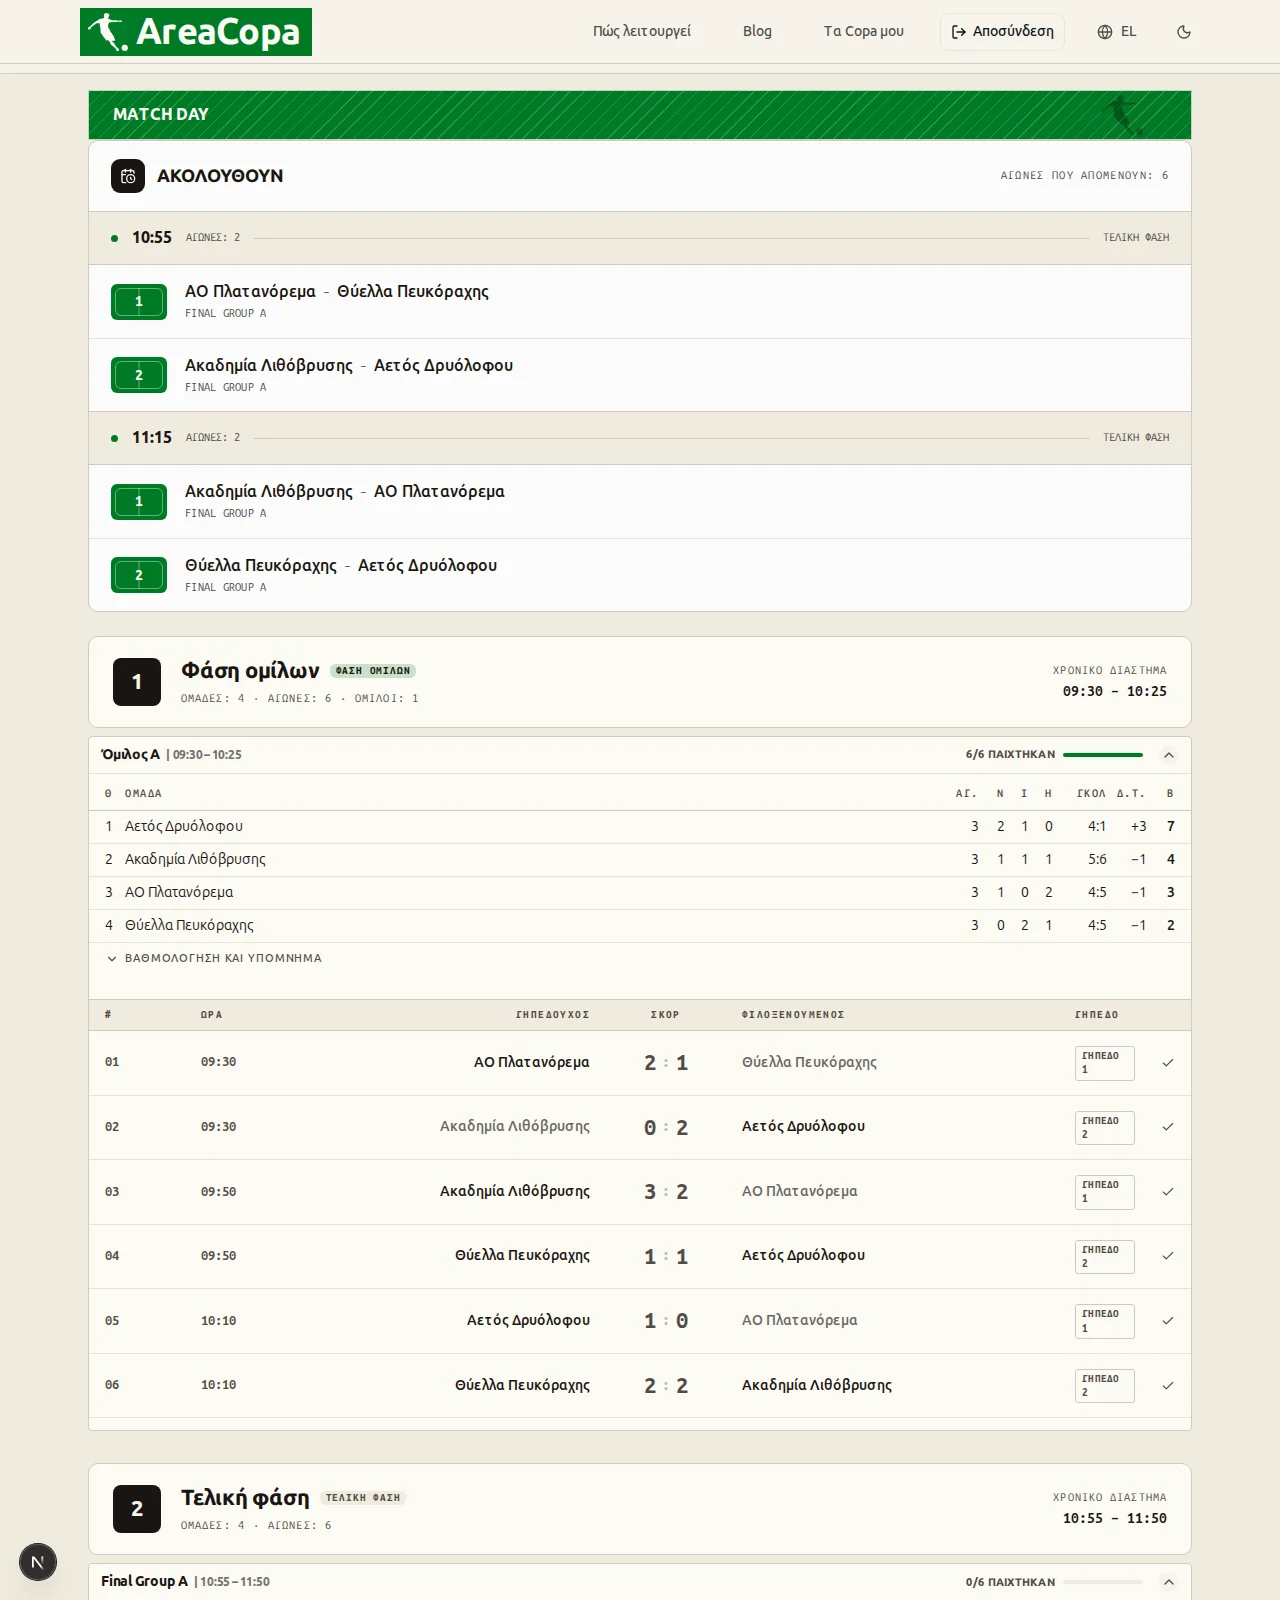1280x1600 pixels.
Task: Open ΓΗΠΕΔΟ 1 box for match 05
Action: [x=1105, y=1321]
